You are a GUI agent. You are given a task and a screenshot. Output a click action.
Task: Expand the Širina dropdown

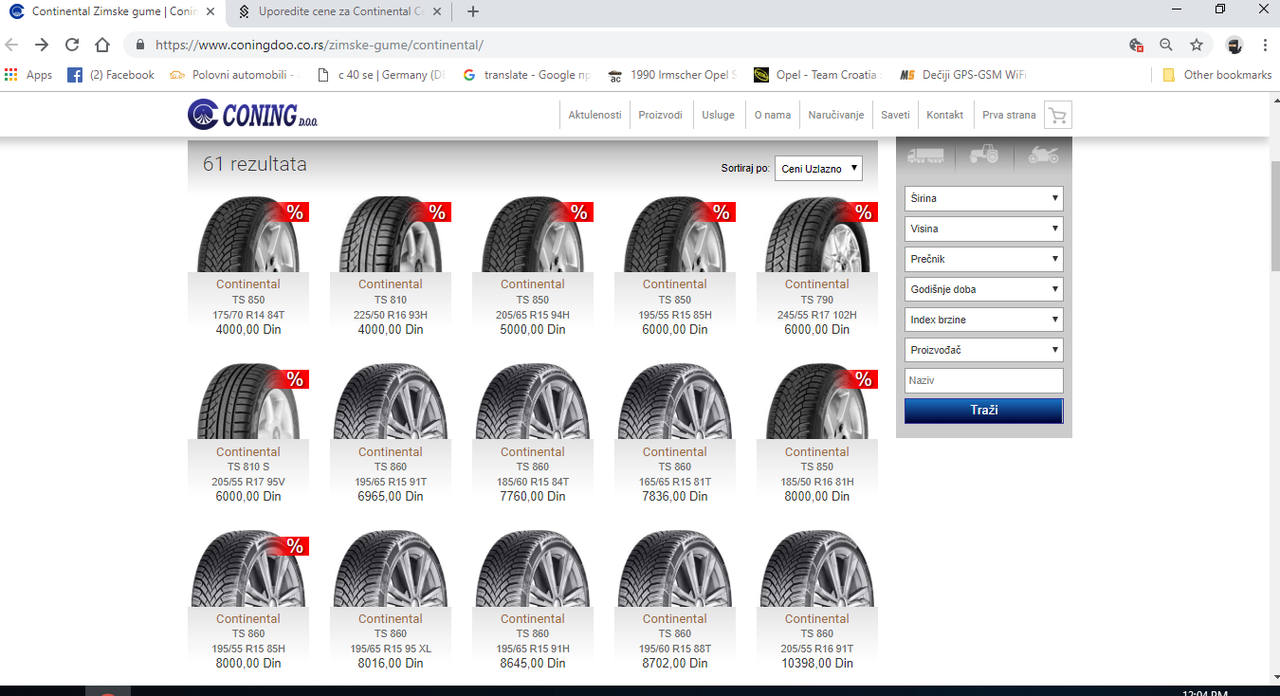coord(984,198)
